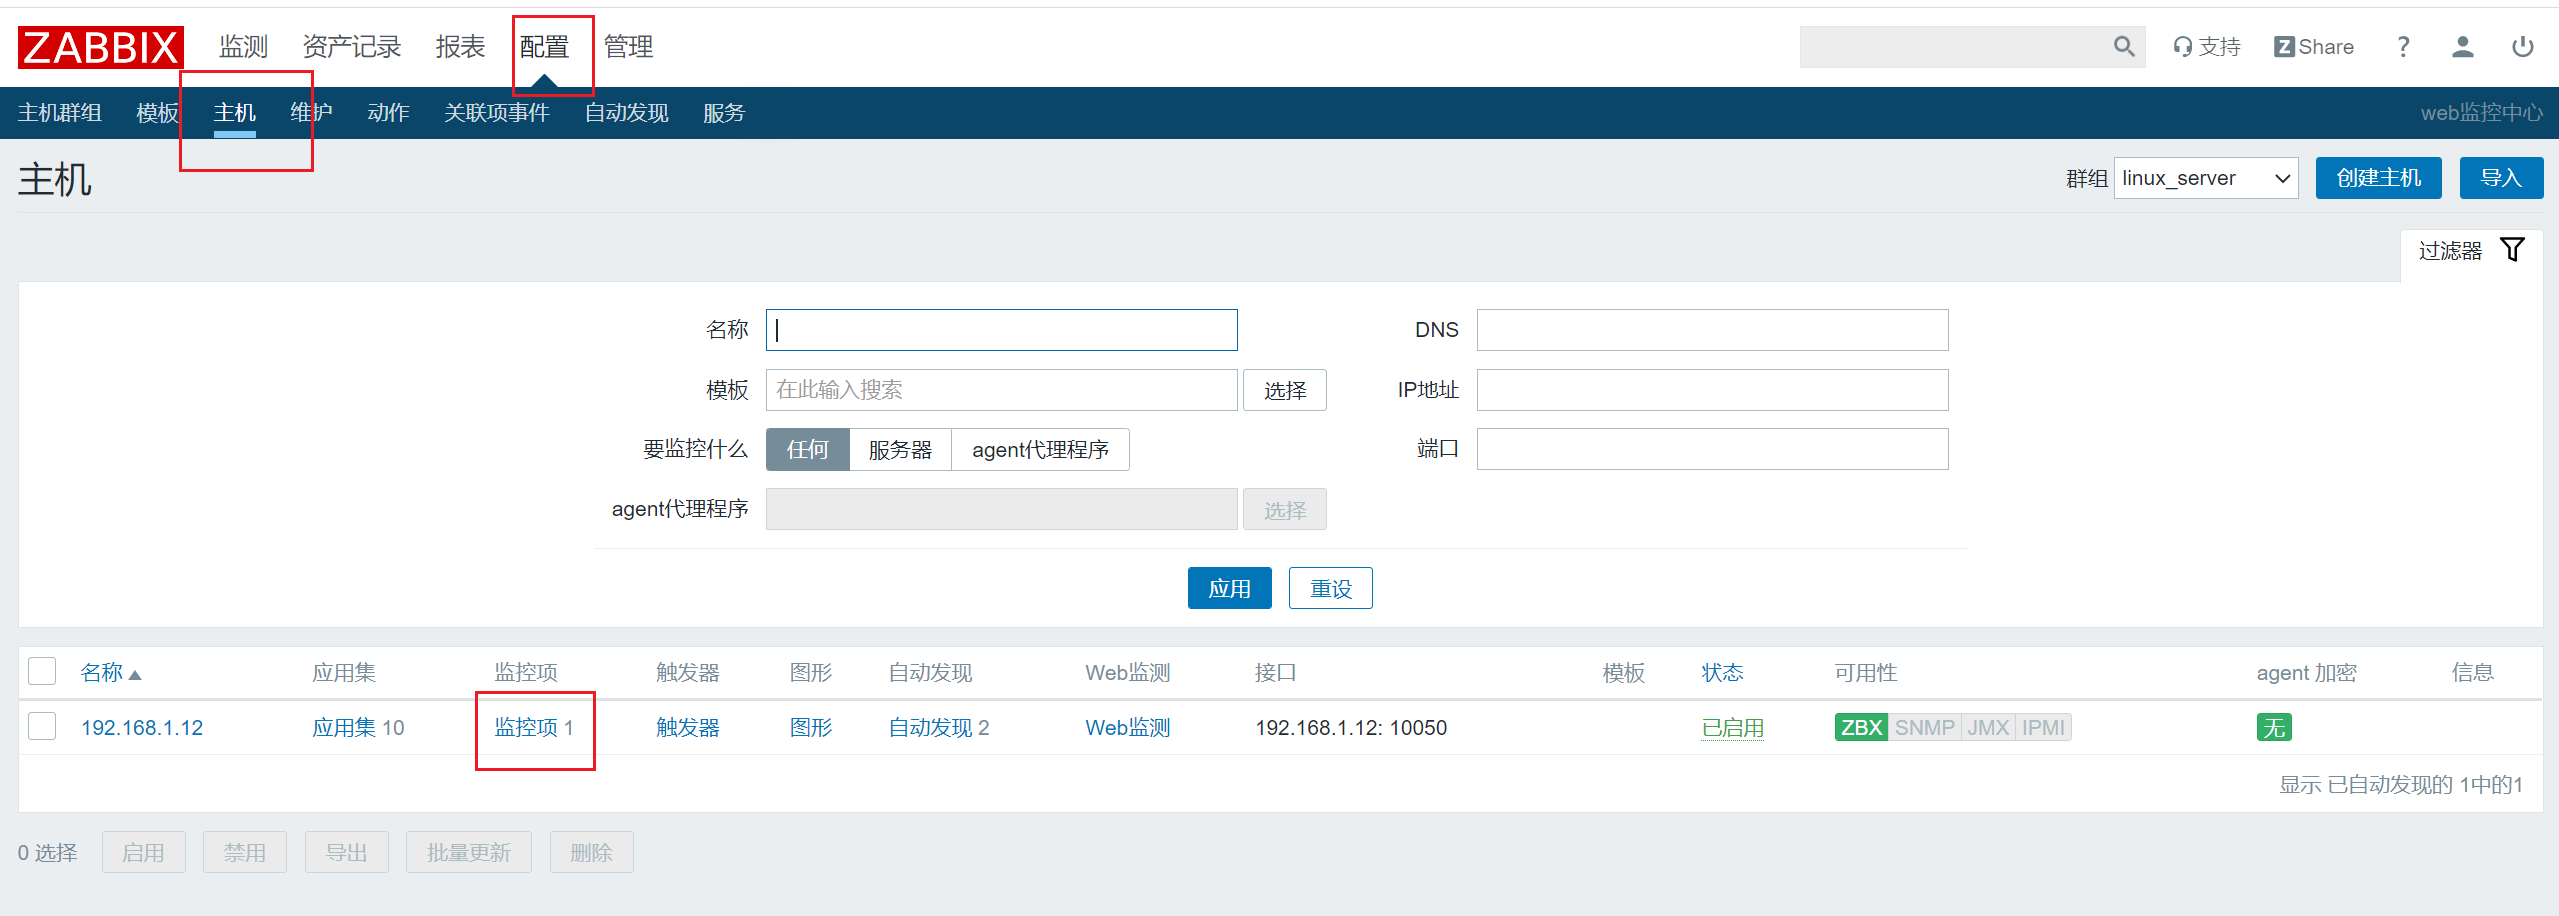The height and width of the screenshot is (916, 2559).
Task: Click the ZABBIX logo
Action: pyautogui.click(x=100, y=47)
